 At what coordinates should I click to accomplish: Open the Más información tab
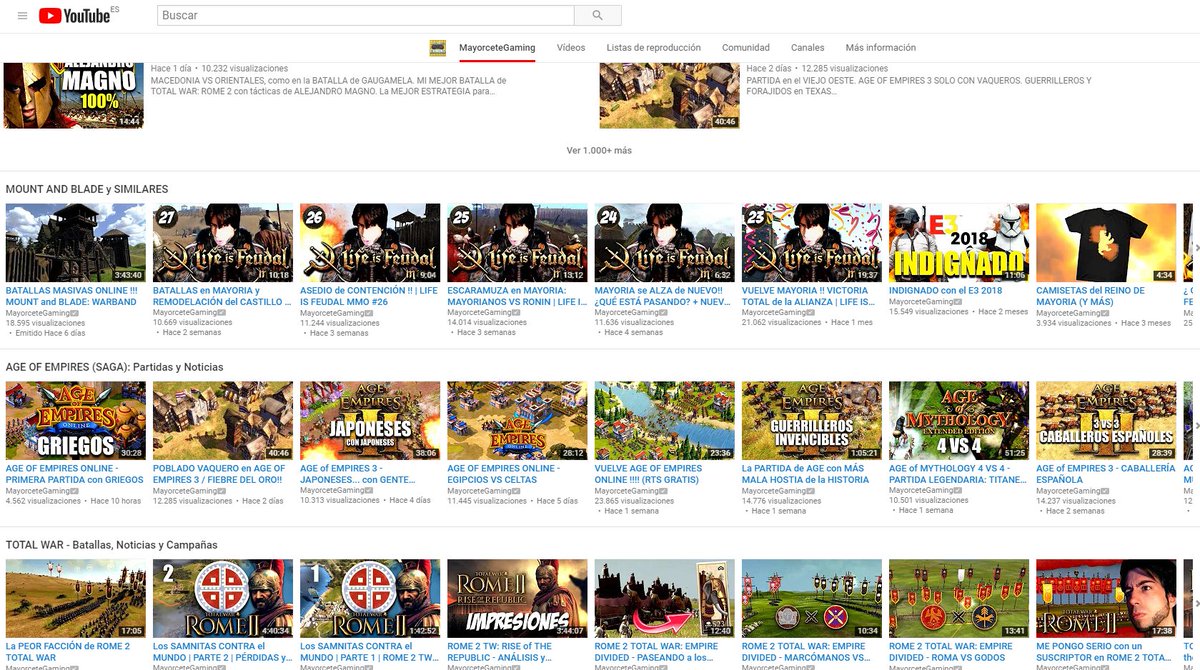tap(880, 48)
